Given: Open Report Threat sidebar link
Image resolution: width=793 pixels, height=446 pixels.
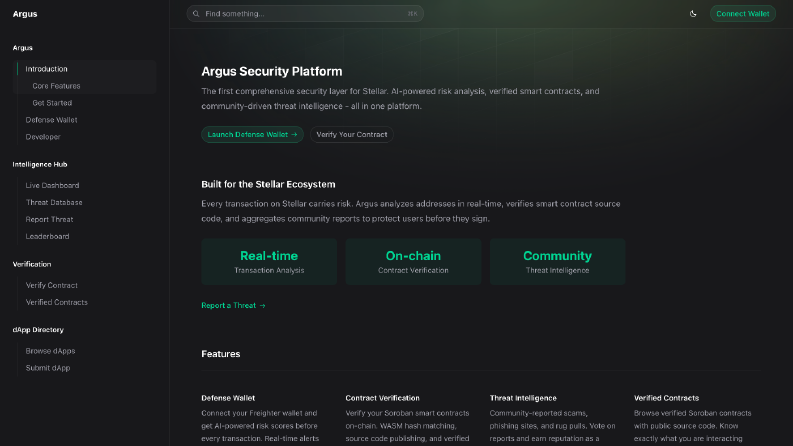Looking at the screenshot, I should coord(50,219).
